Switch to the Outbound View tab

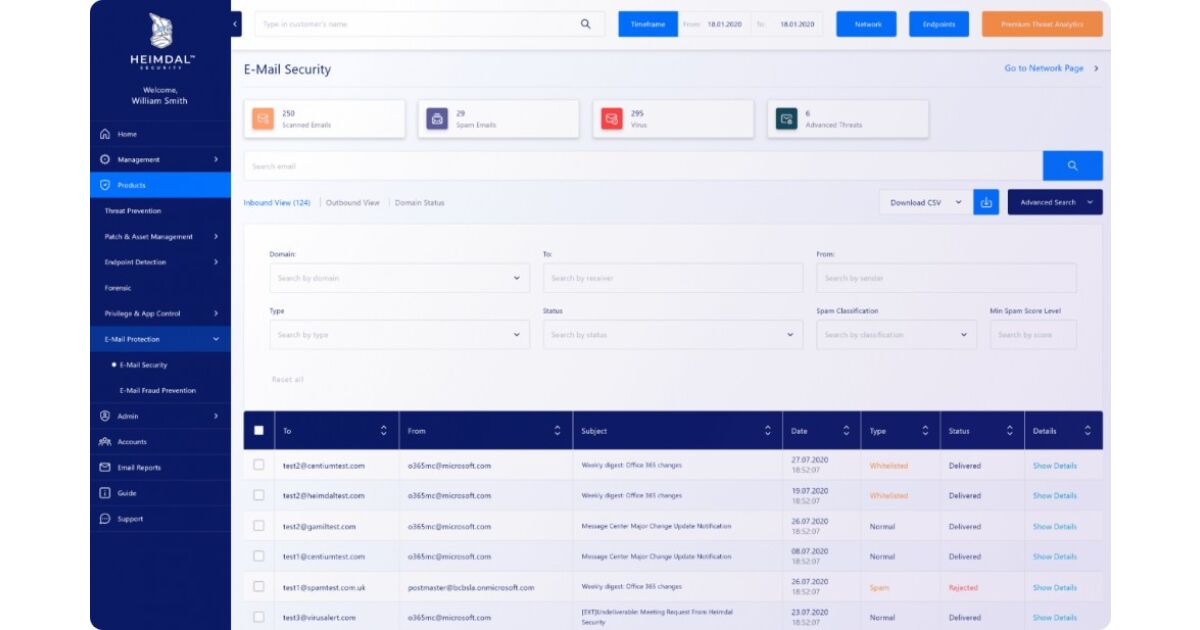pyautogui.click(x=352, y=203)
